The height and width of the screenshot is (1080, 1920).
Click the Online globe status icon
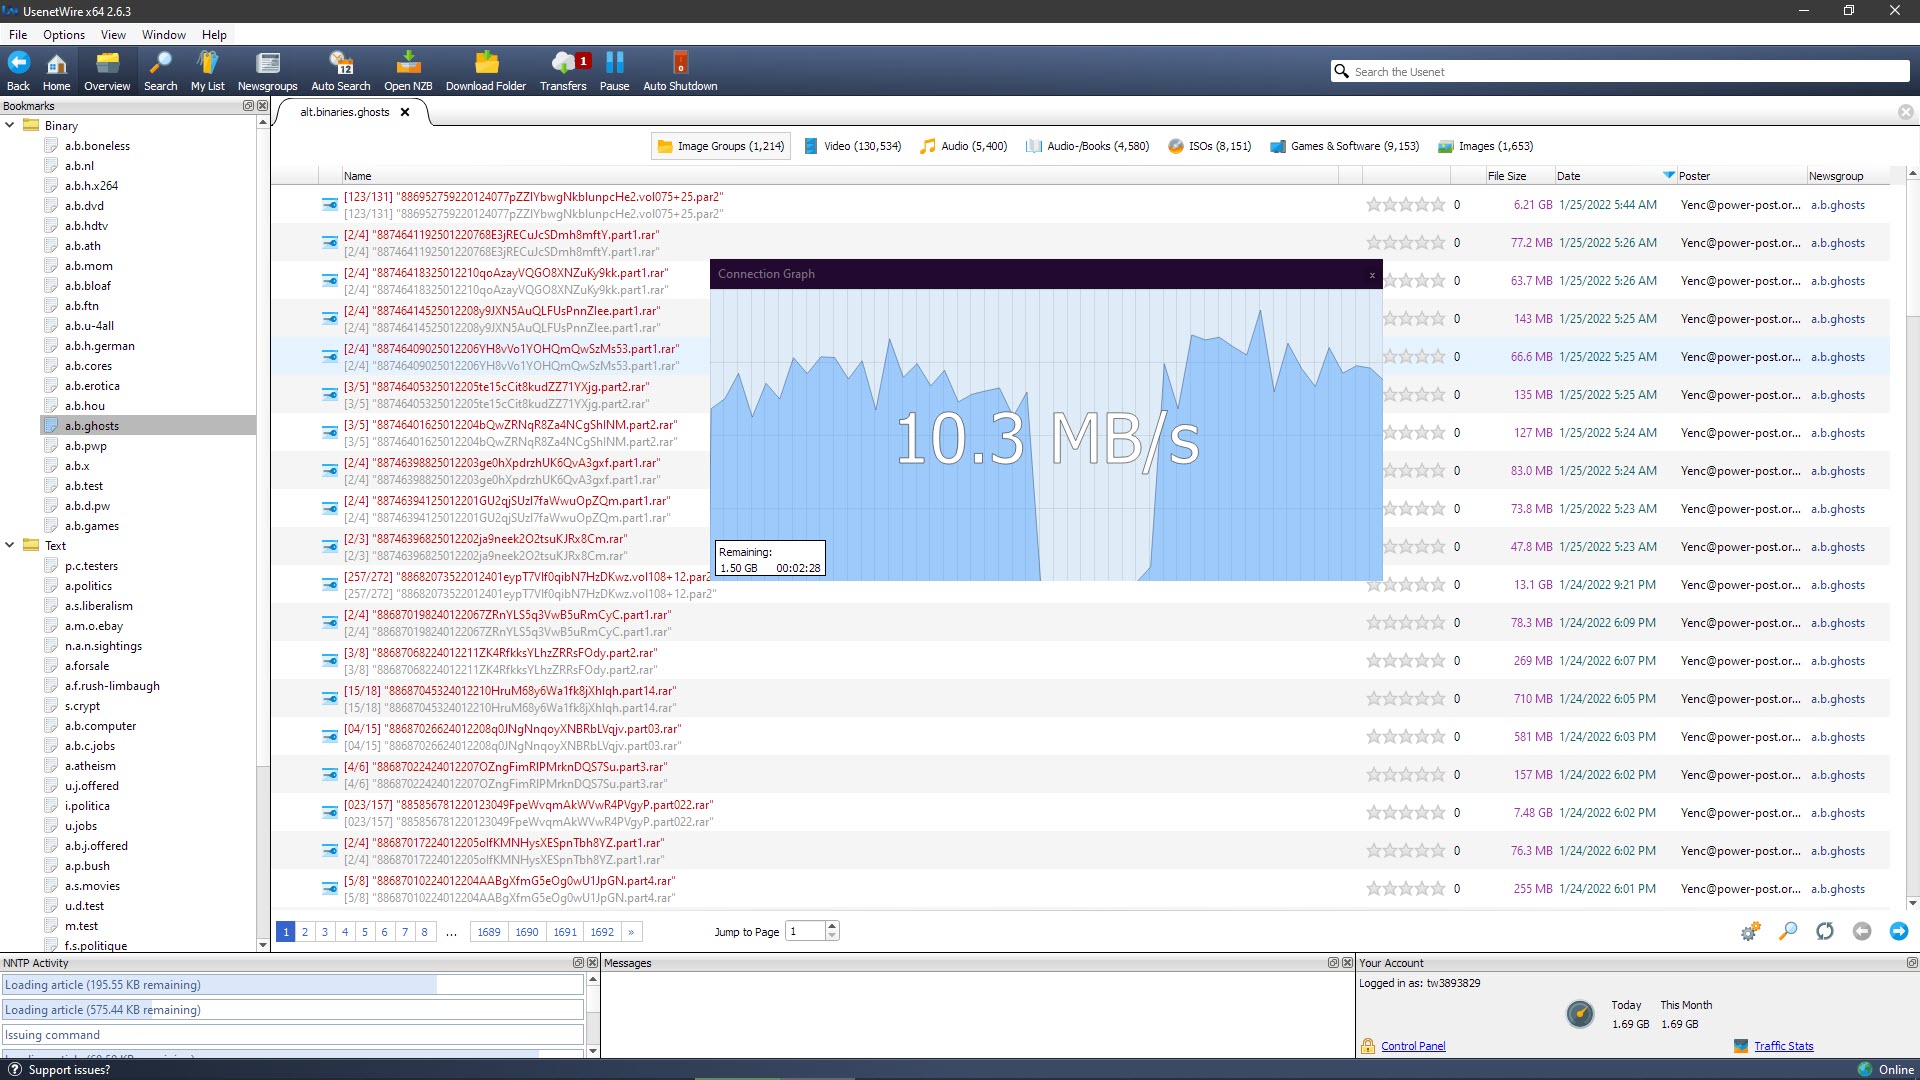click(1865, 1069)
